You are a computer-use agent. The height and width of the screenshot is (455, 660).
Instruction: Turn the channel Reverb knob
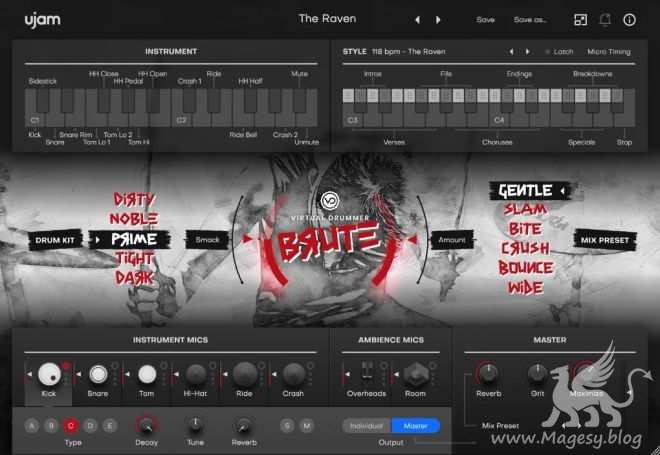coord(244,426)
